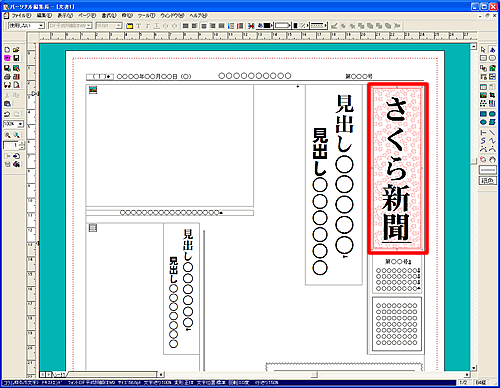Select the table frame tool in right toolbox
The height and width of the screenshot is (388, 500).
tap(483, 87)
